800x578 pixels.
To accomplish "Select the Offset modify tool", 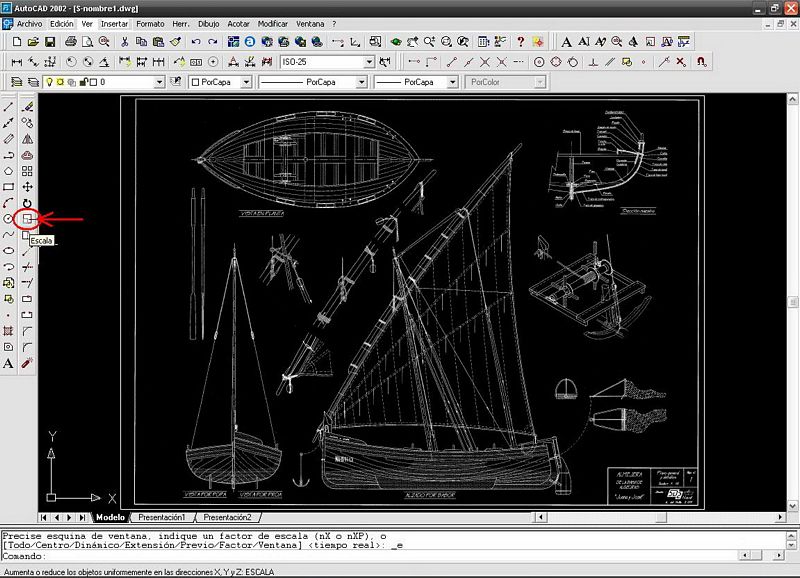I will 27,155.
